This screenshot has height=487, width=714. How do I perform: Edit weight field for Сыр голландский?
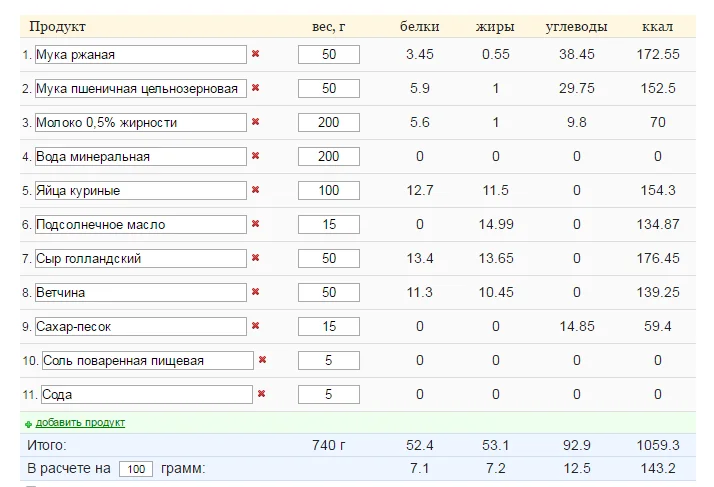coord(329,259)
